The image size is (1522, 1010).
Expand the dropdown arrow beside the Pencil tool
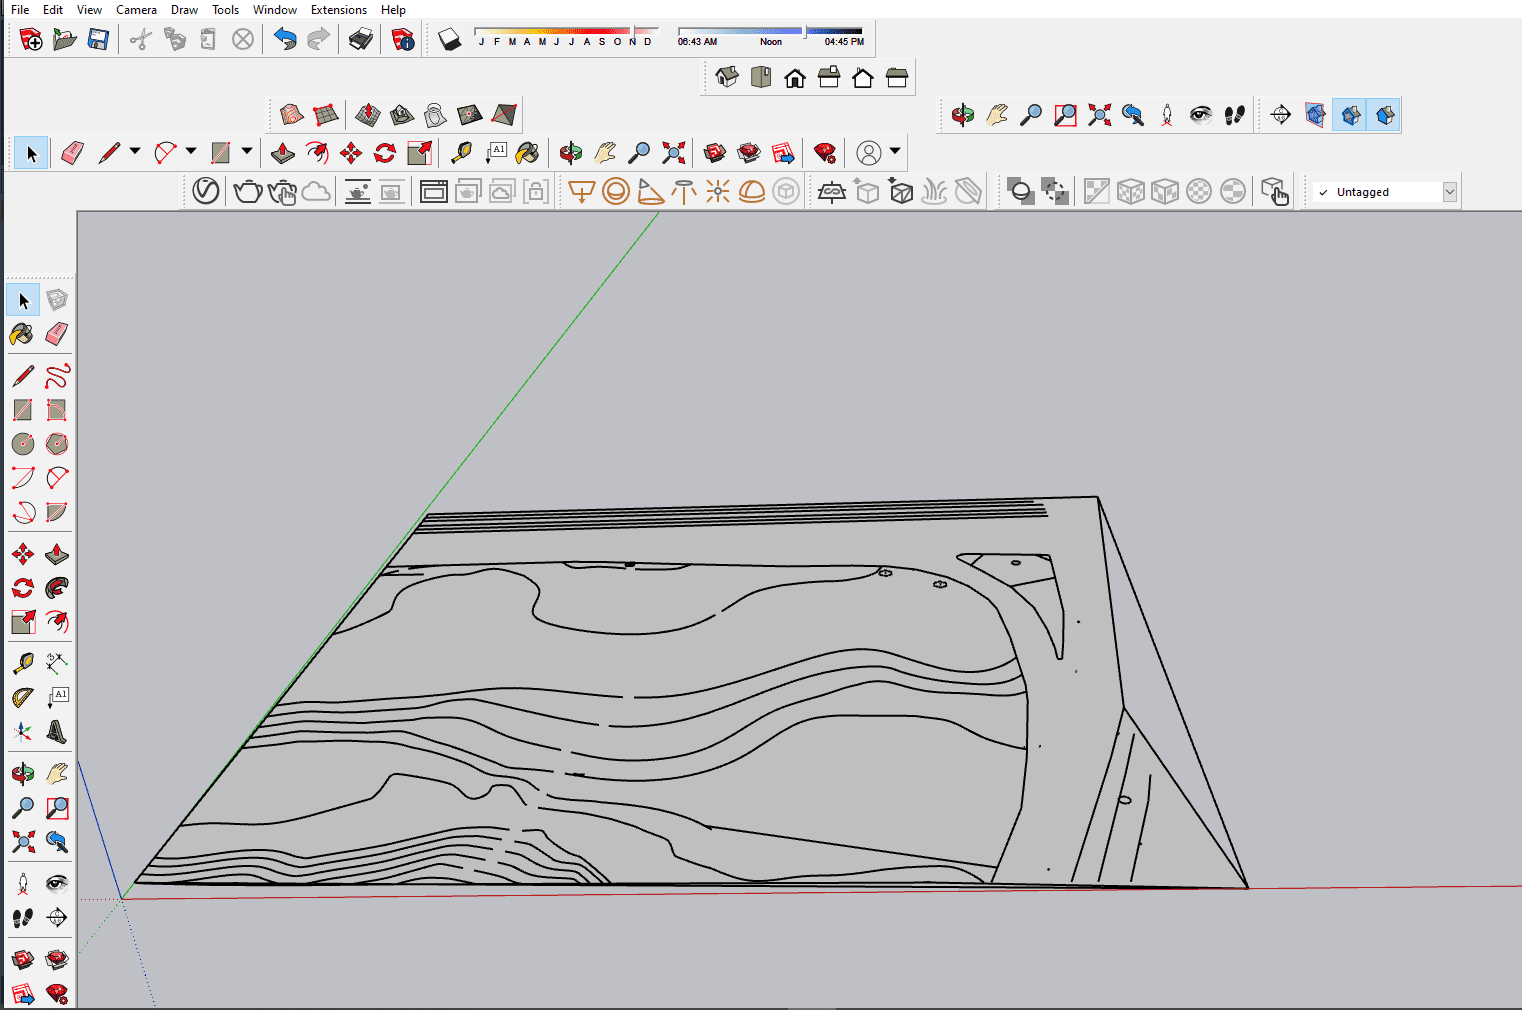tap(134, 152)
